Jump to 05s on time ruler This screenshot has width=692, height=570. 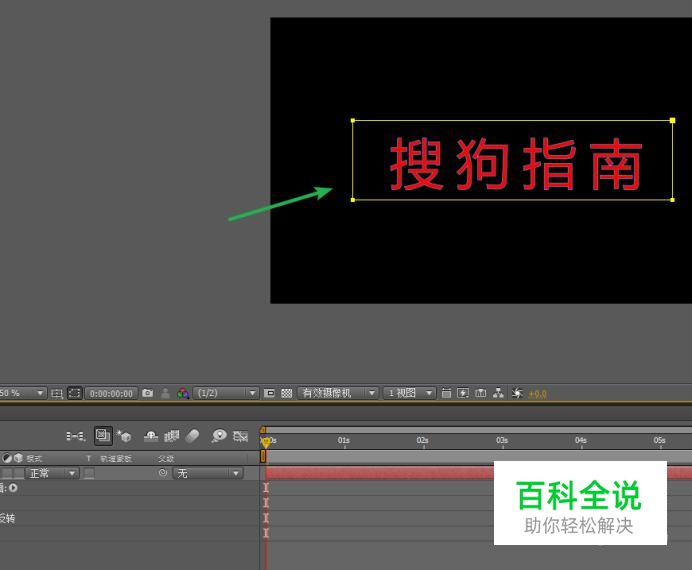(660, 441)
